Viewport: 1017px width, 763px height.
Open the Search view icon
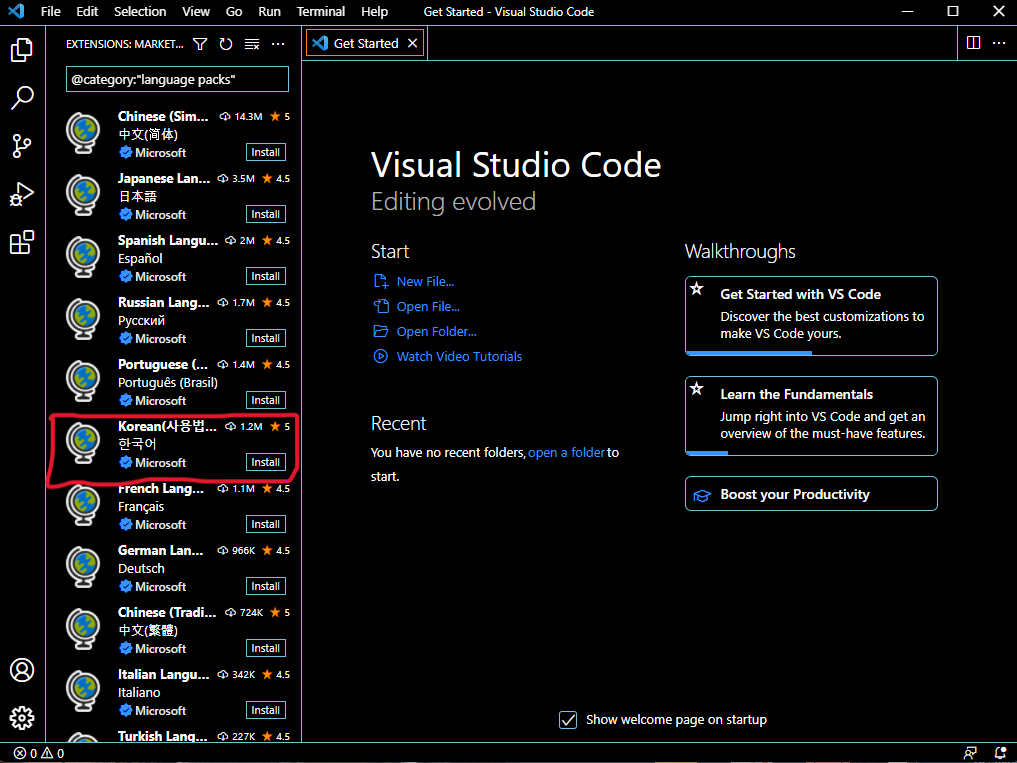[x=22, y=97]
